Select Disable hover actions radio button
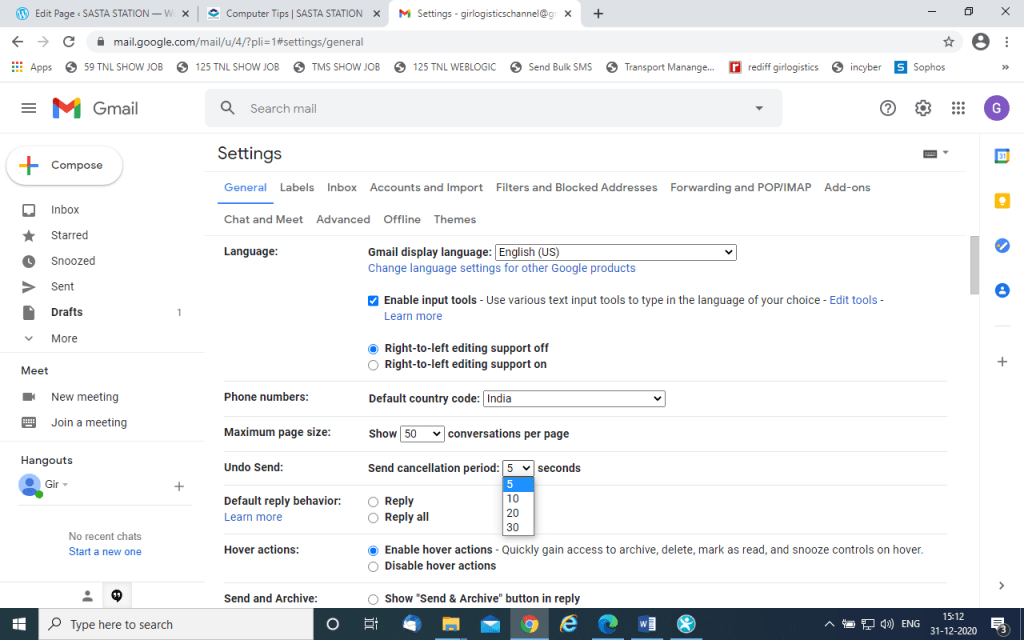This screenshot has height=640, width=1024. (x=374, y=566)
